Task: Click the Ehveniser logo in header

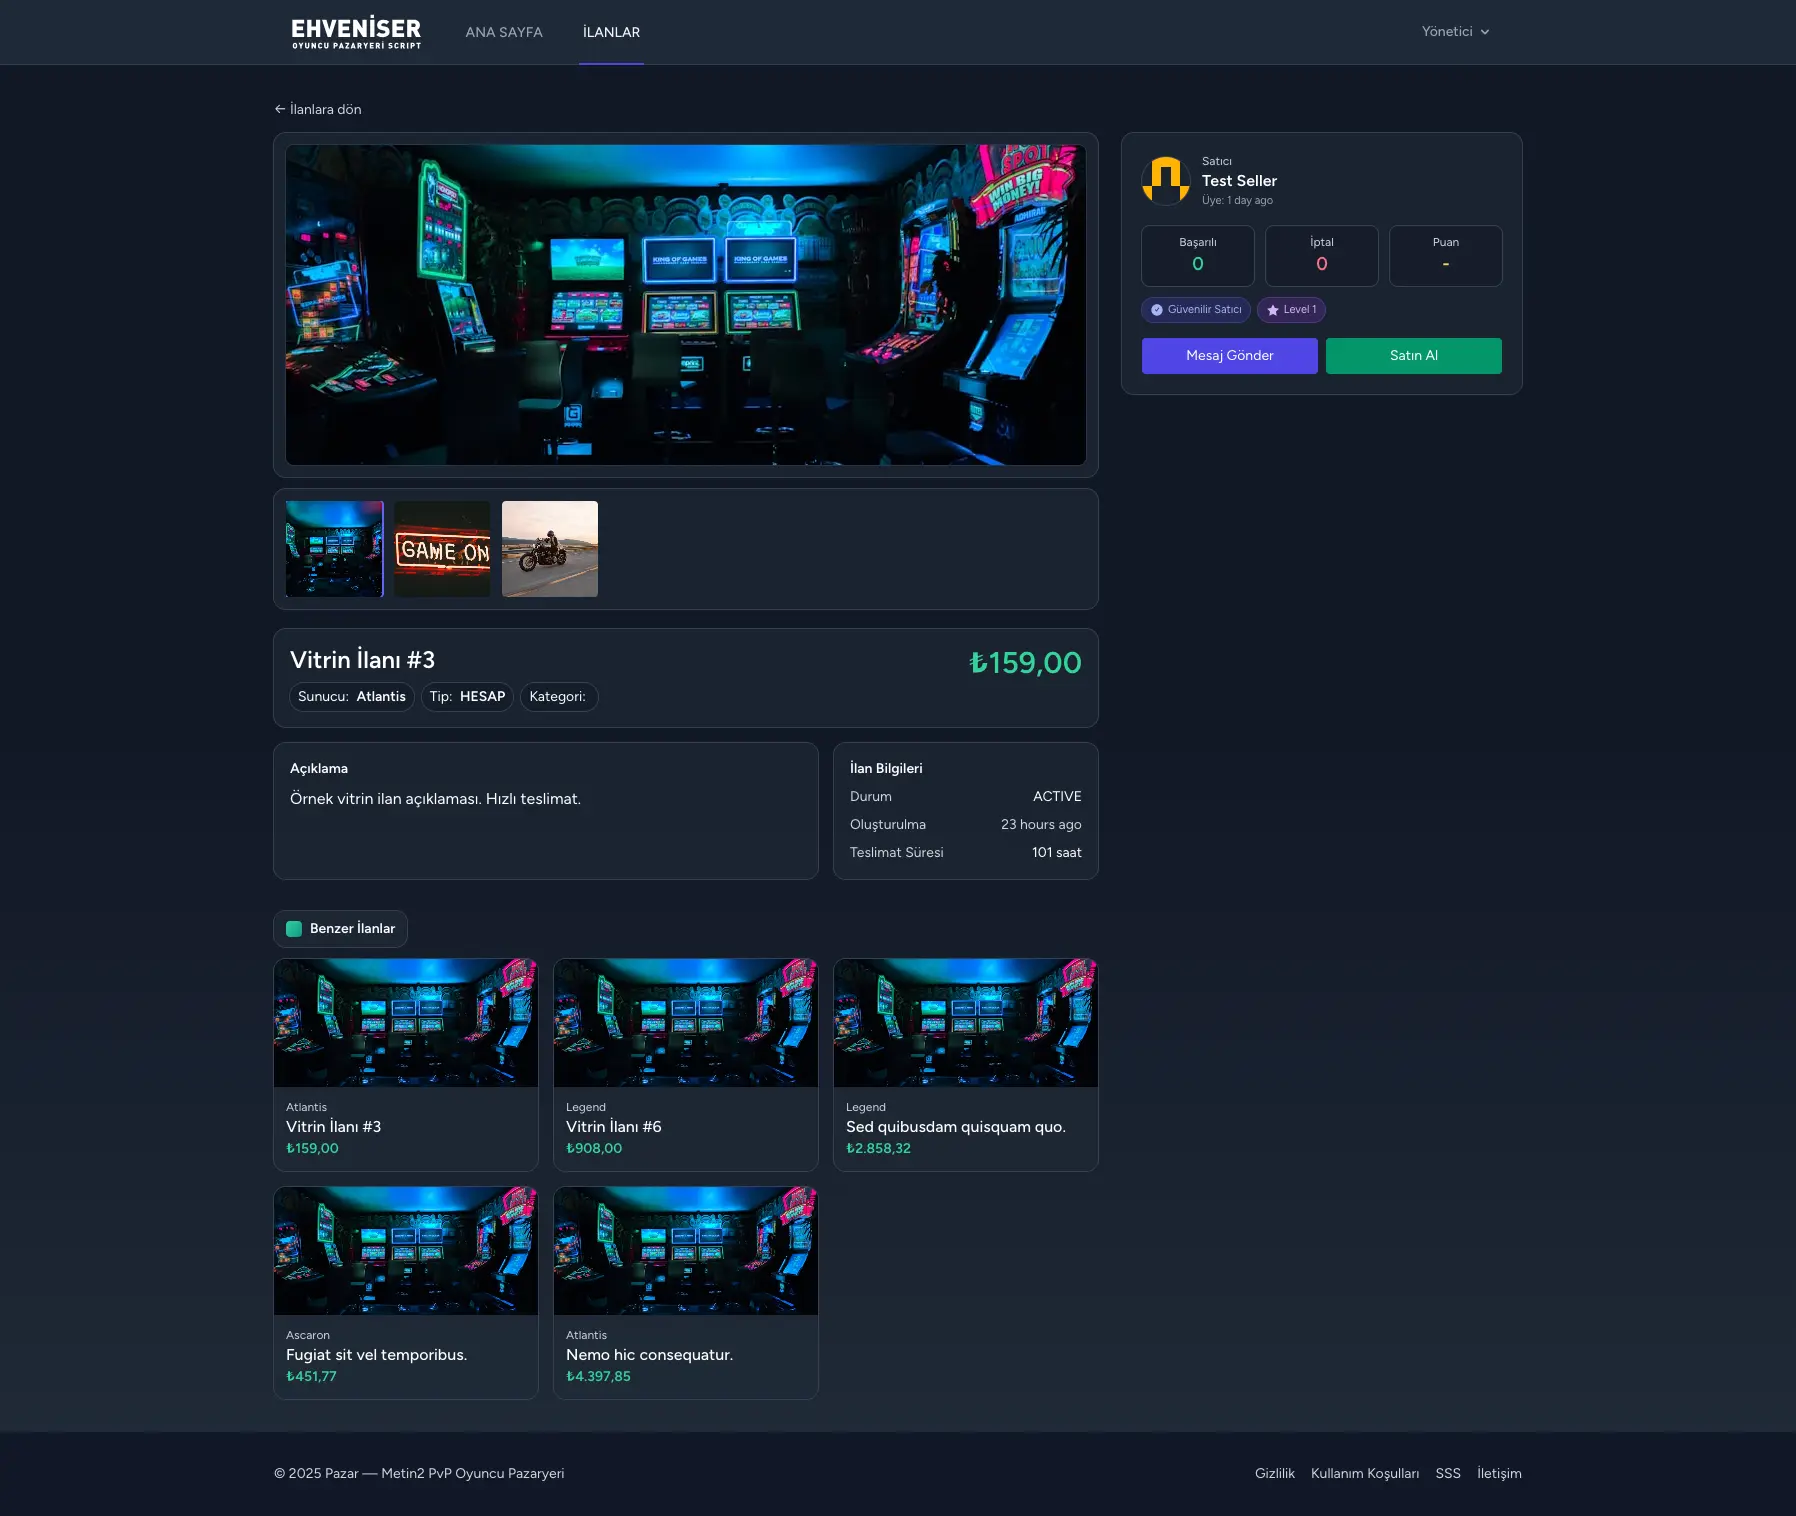Action: (x=356, y=32)
